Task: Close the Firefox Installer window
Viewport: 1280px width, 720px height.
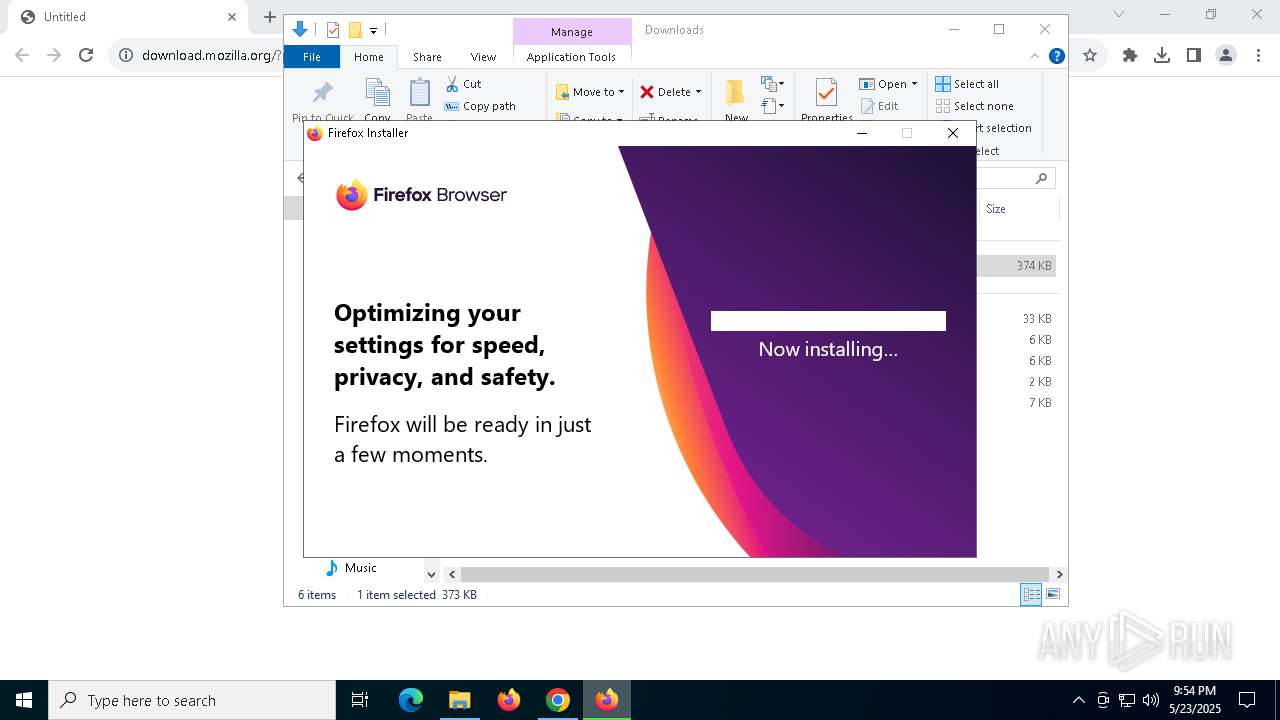Action: (x=953, y=133)
